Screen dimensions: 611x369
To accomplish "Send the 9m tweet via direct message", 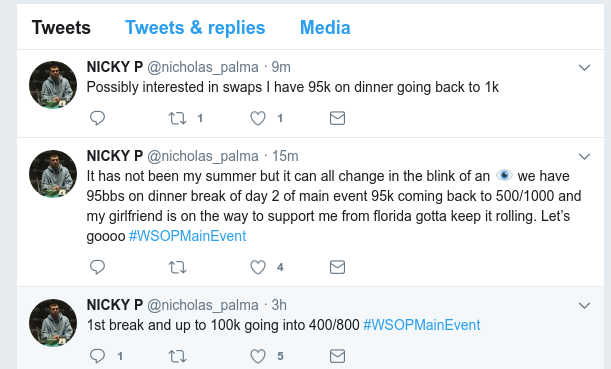I will [337, 118].
